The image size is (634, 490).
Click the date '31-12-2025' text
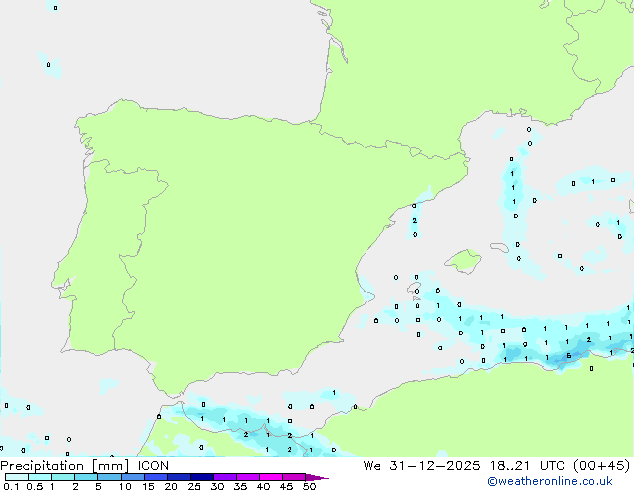[435, 466]
